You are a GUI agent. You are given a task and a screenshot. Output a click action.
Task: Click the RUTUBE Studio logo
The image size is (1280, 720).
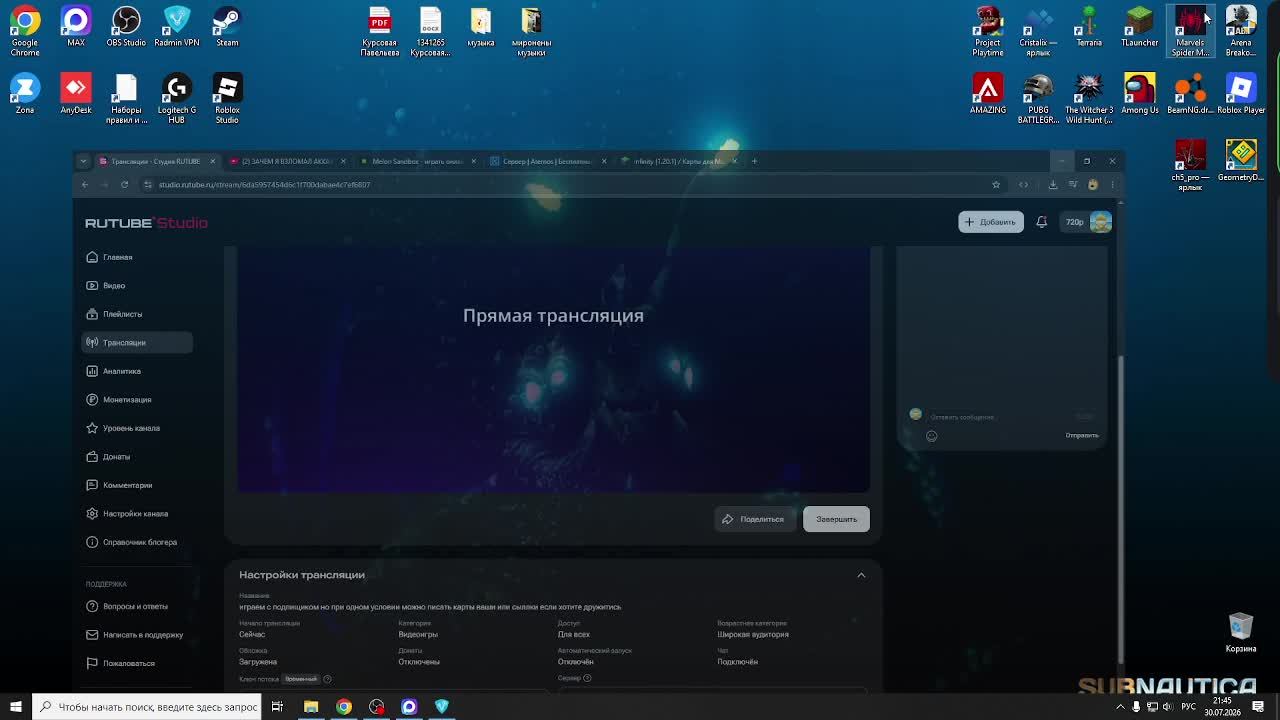pyautogui.click(x=146, y=223)
